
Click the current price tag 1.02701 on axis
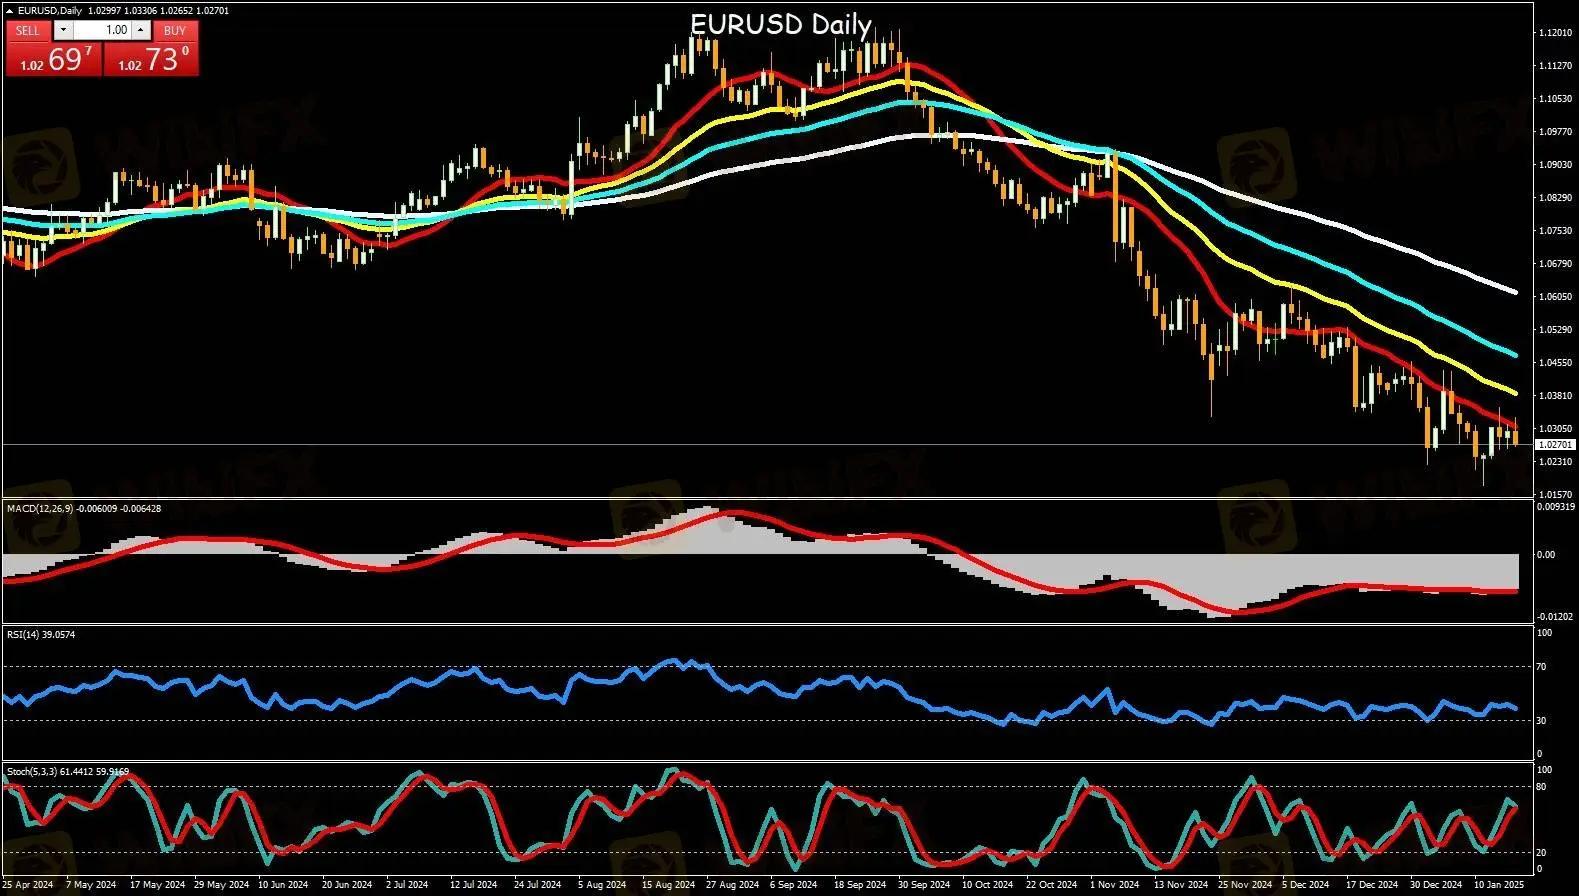coord(1555,444)
